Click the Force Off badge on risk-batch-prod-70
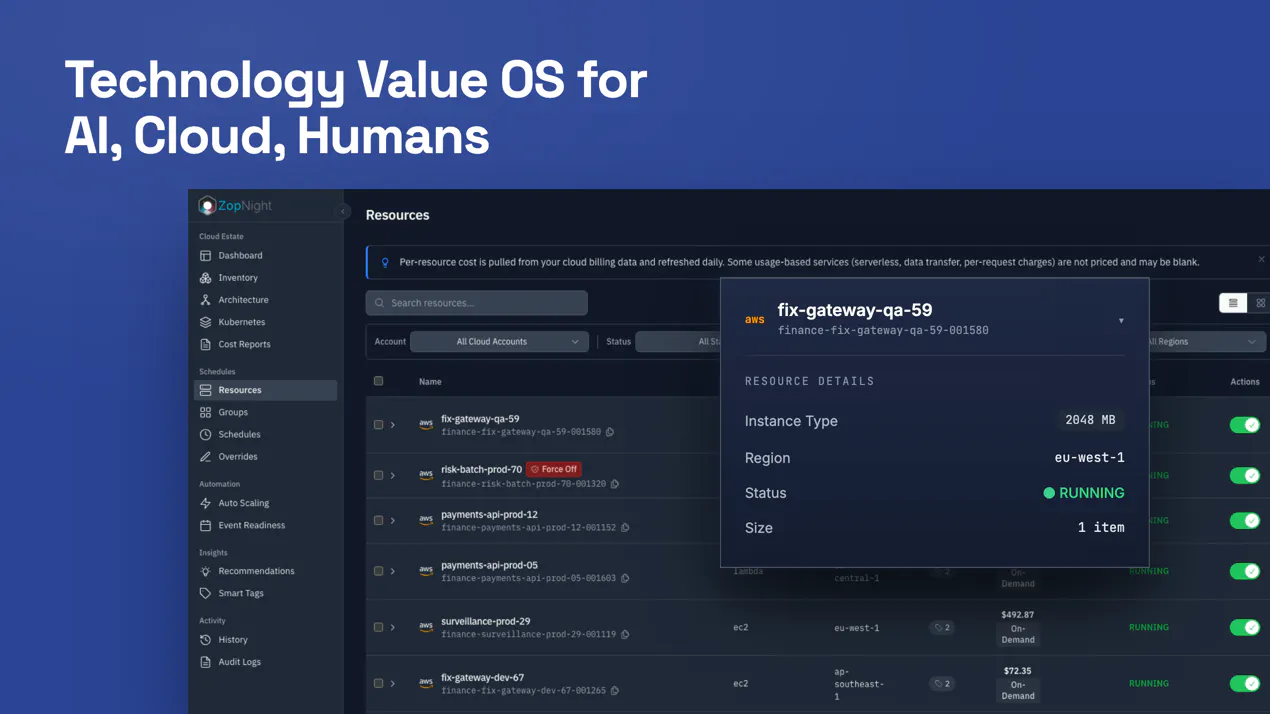This screenshot has height=714, width=1270. click(554, 469)
